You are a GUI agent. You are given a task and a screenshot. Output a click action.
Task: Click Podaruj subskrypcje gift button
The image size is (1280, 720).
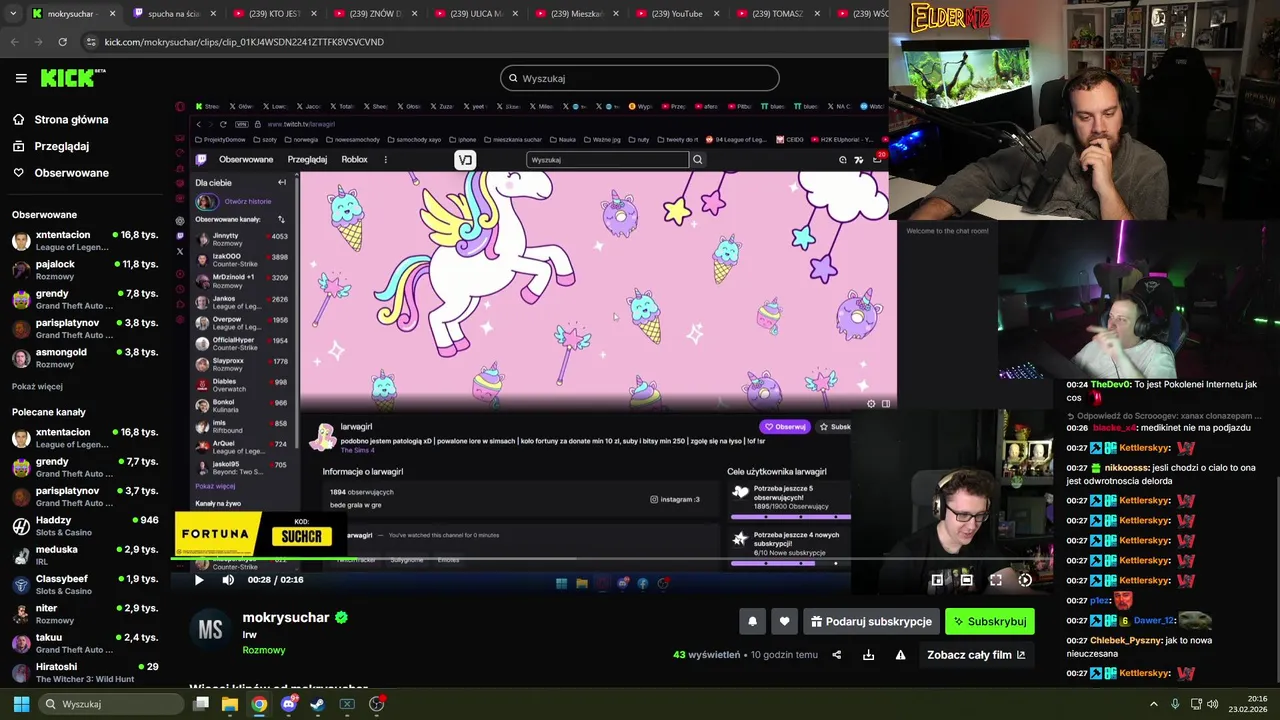click(871, 621)
